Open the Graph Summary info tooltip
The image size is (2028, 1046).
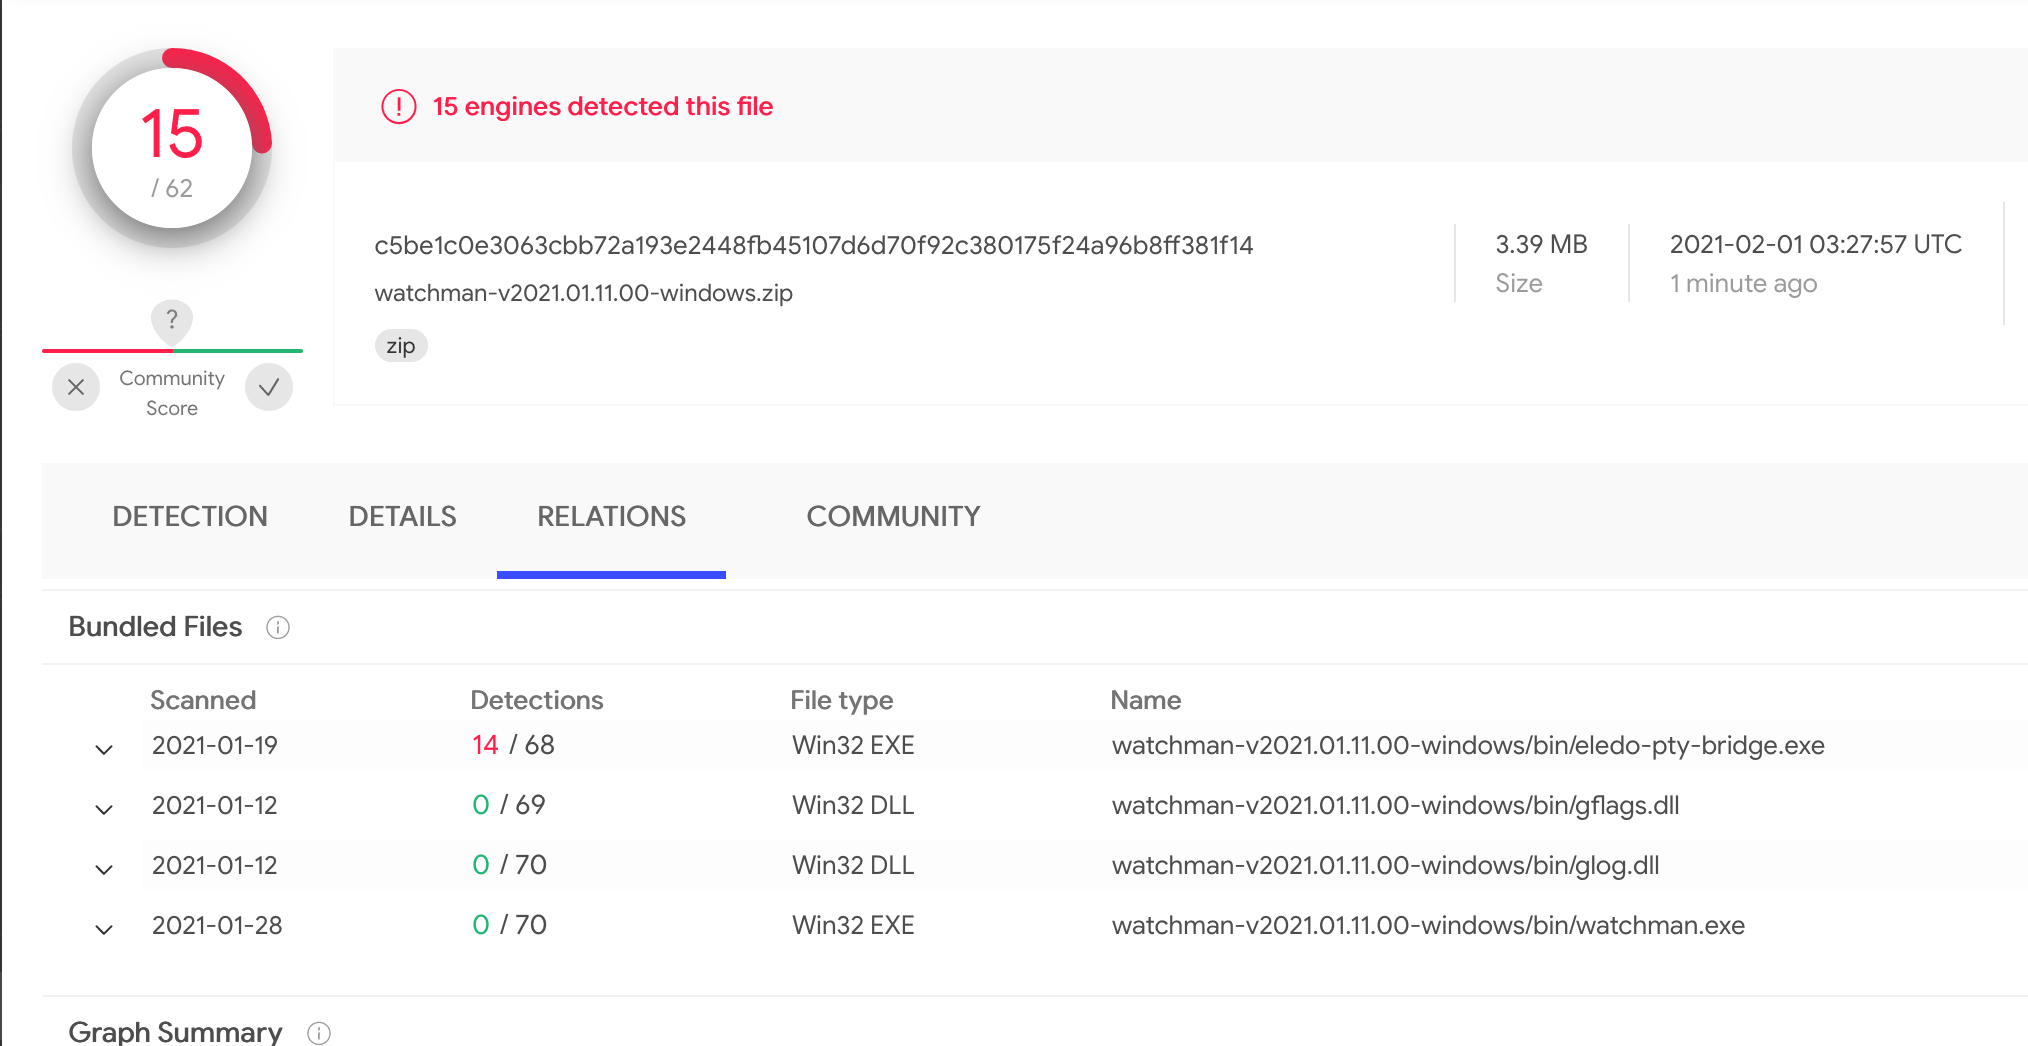click(x=318, y=1033)
